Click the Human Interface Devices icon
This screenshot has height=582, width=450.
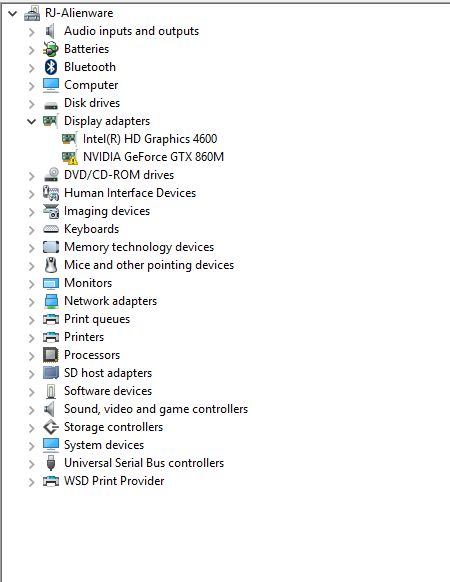click(51, 193)
